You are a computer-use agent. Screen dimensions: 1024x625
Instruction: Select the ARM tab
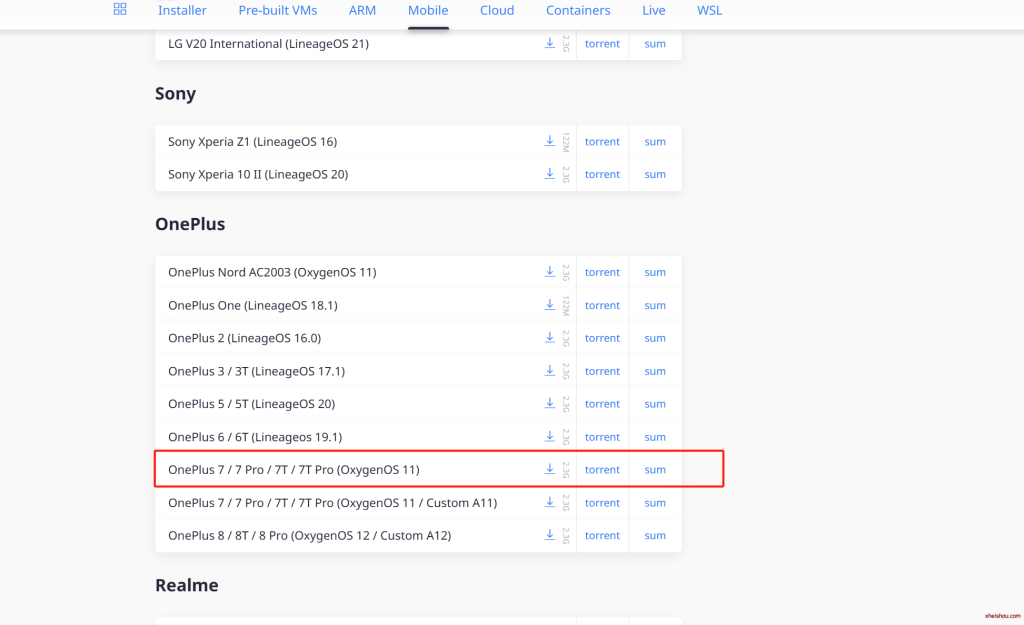(362, 10)
